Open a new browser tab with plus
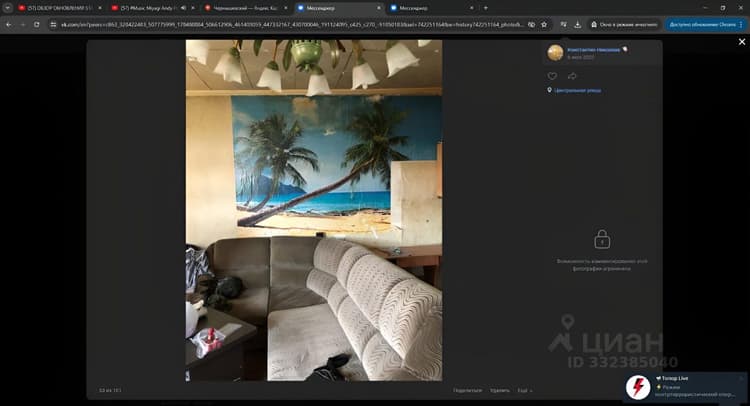The image size is (750, 406). tap(485, 8)
